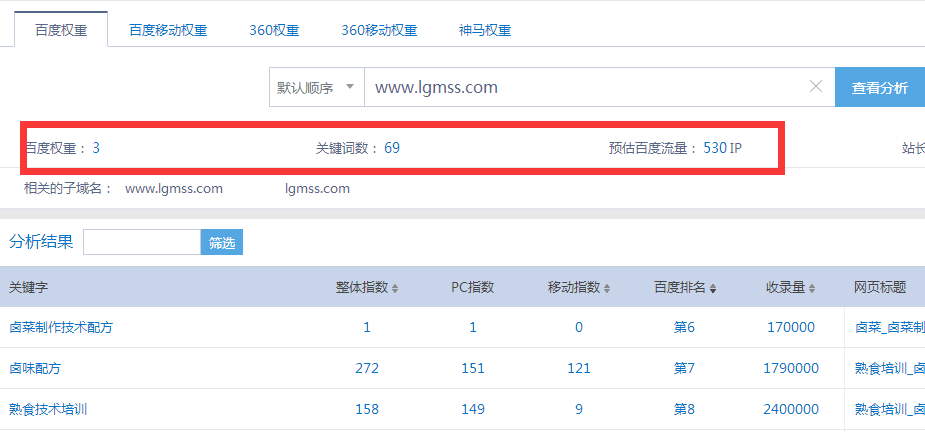Open page title link in 卤味配方 row

pyautogui.click(x=890, y=368)
